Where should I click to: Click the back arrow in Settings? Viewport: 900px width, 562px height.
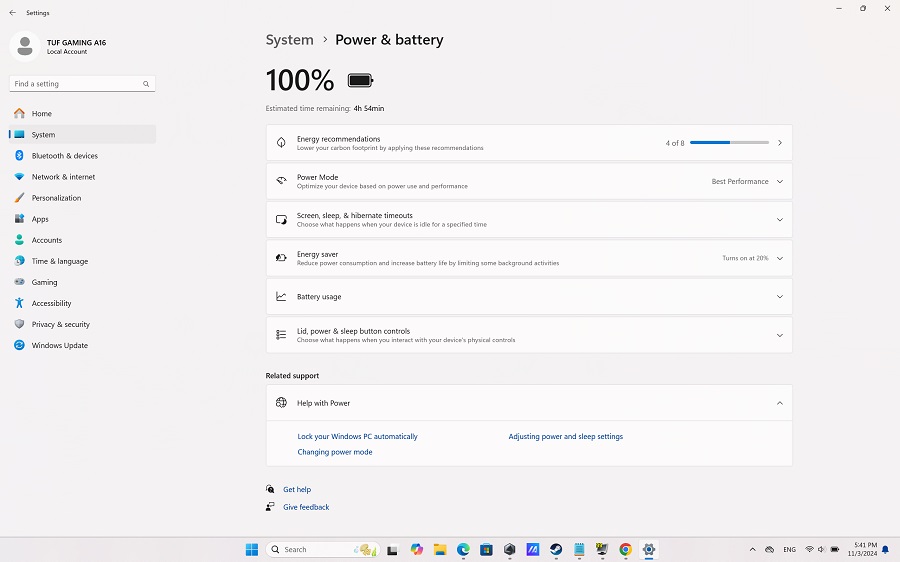[x=12, y=13]
